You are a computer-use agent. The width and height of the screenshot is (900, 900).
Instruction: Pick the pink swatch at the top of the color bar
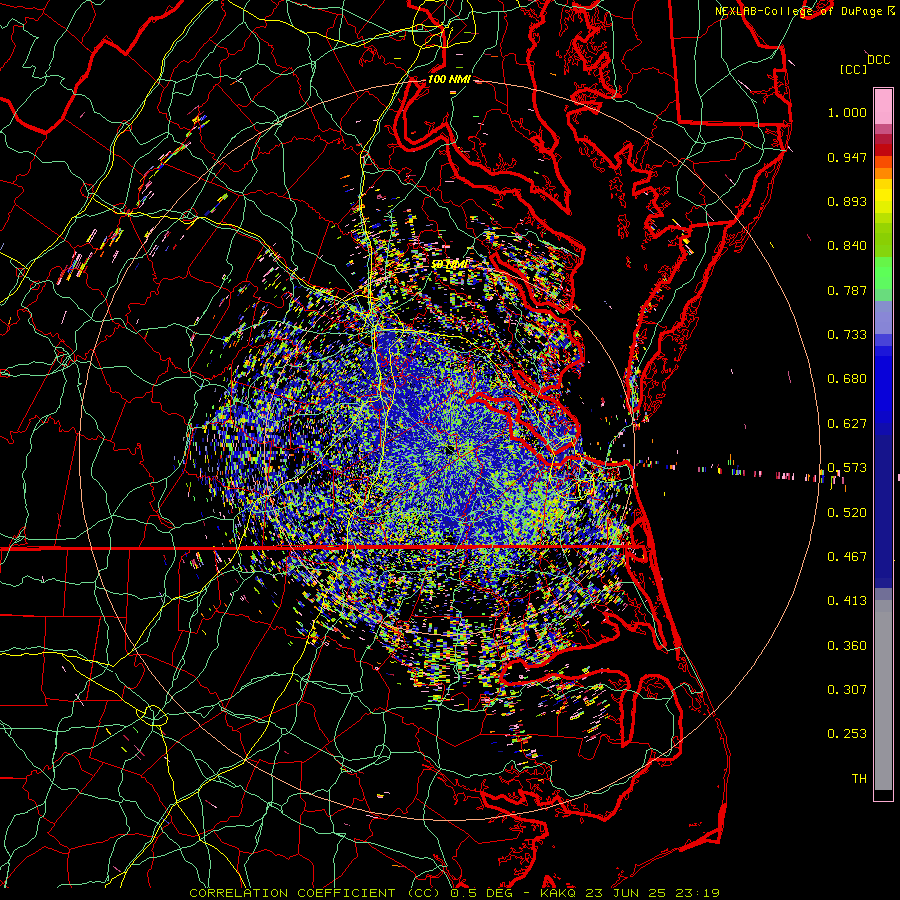tap(883, 107)
